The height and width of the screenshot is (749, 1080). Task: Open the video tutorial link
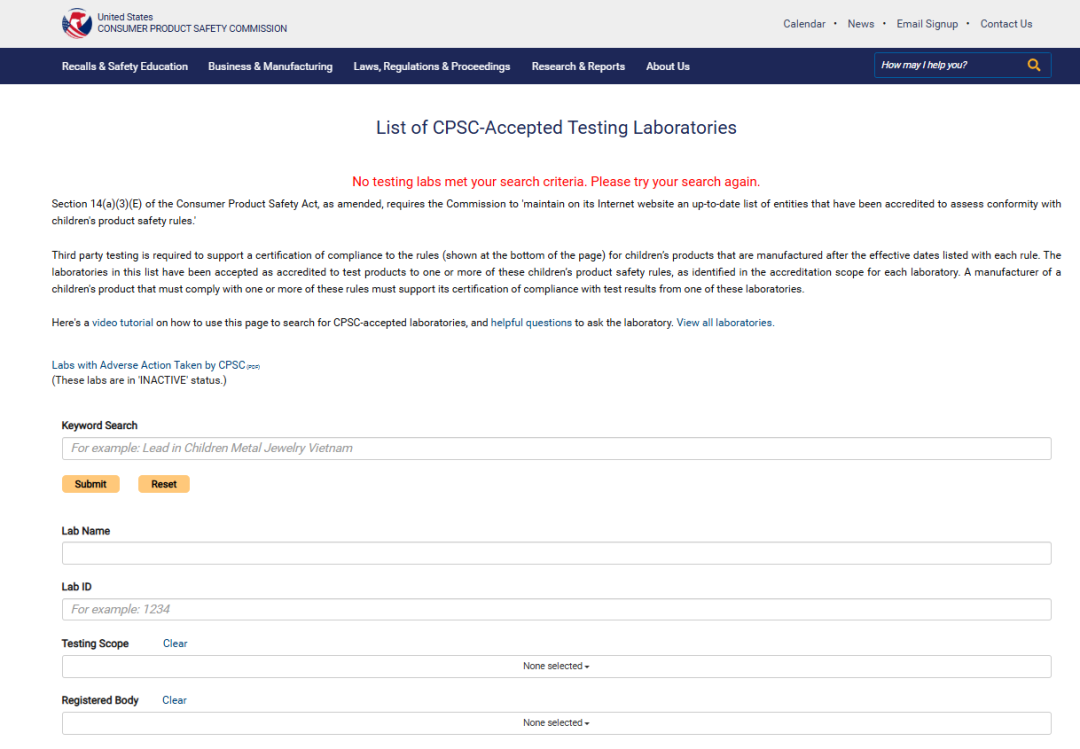123,322
